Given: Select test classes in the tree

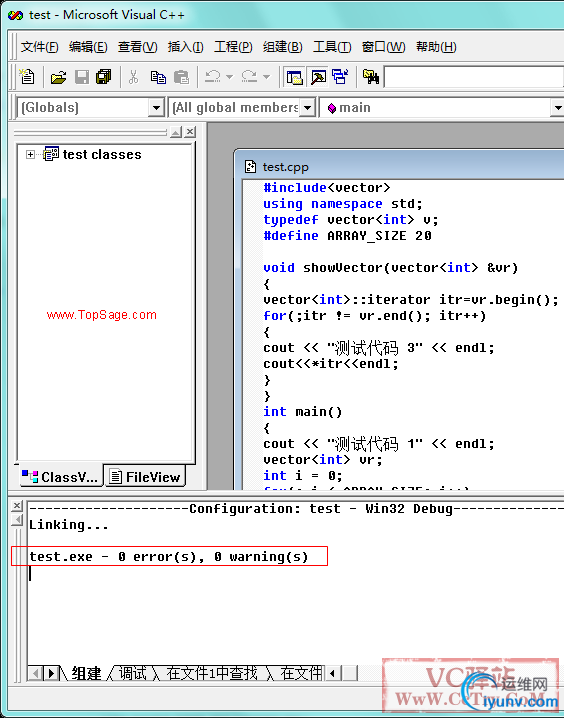Looking at the screenshot, I should coord(102,155).
